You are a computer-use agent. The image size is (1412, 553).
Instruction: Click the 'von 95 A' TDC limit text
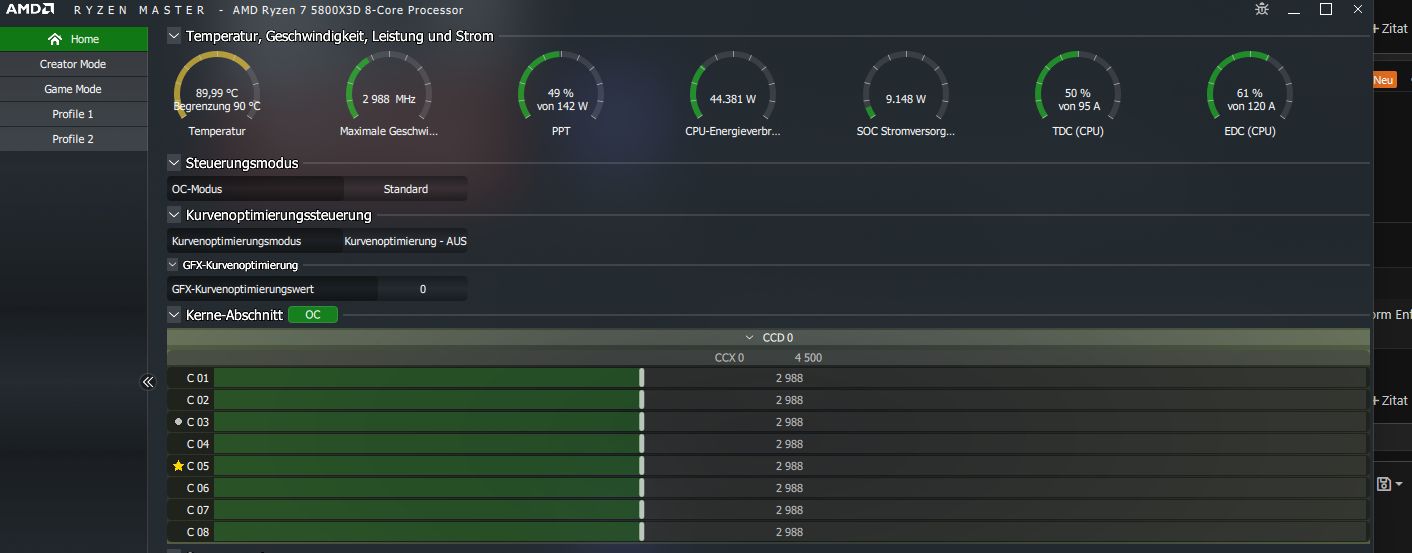tap(1078, 106)
